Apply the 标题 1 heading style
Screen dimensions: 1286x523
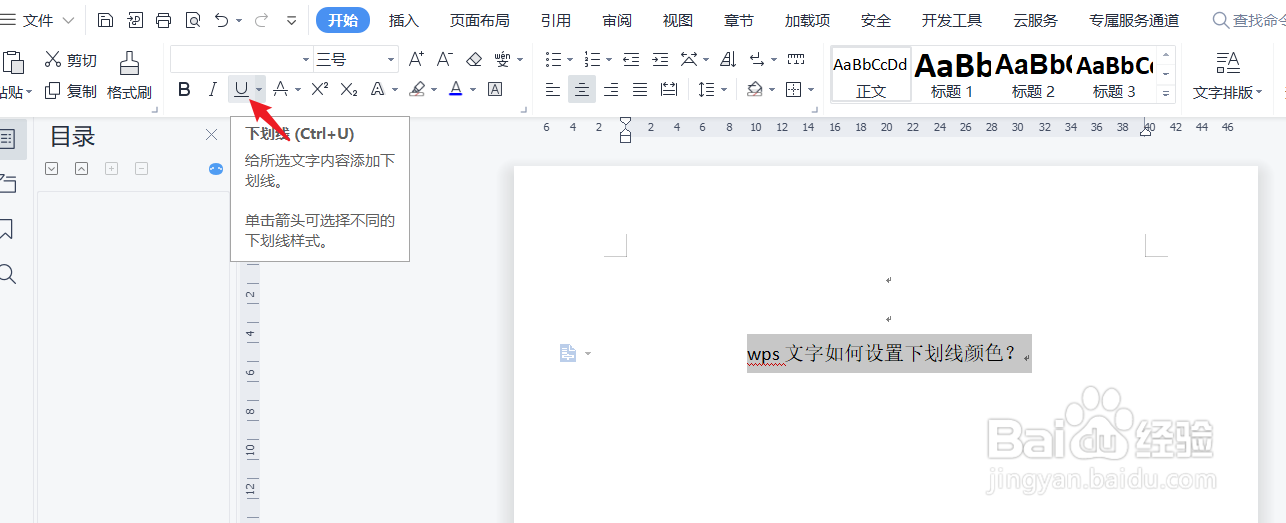click(x=952, y=74)
